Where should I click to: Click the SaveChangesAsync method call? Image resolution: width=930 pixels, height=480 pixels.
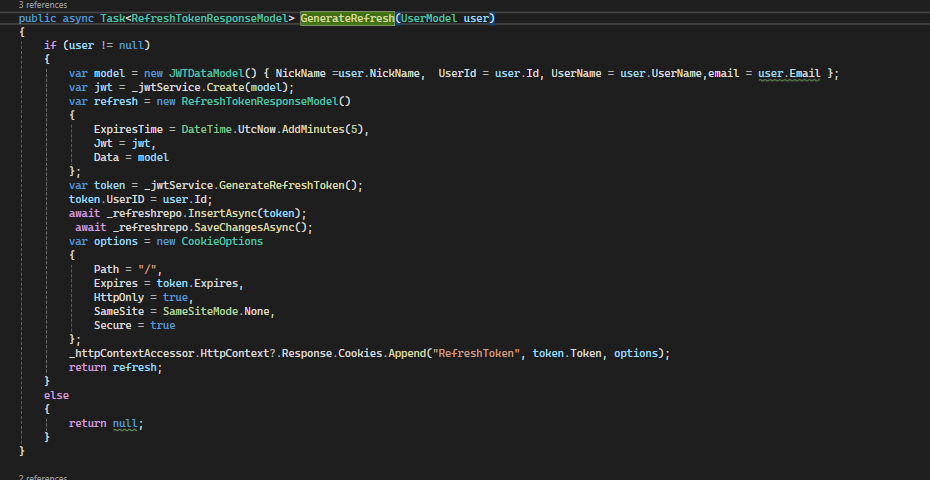pyautogui.click(x=244, y=227)
